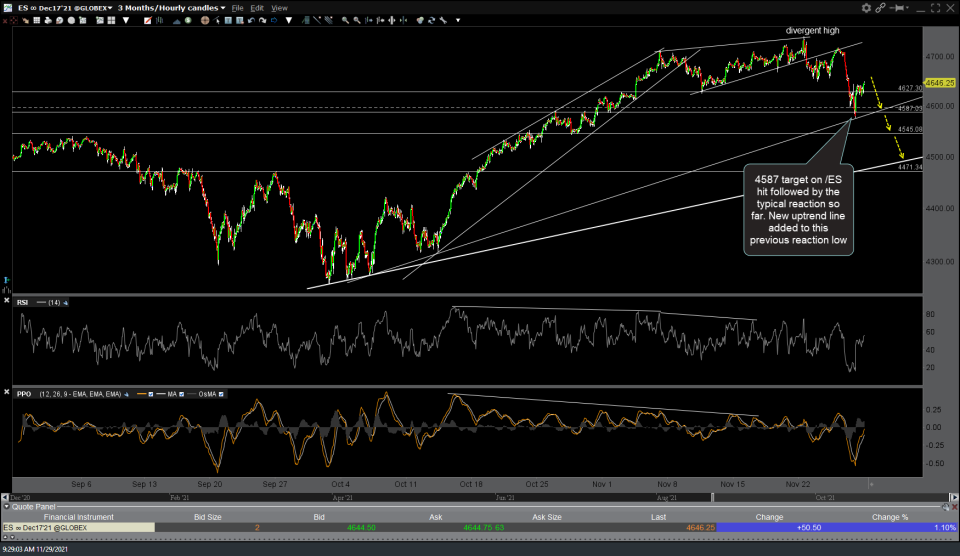Viewport: 960px width, 556px height.
Task: Close the PPO indicator panel
Action: point(6,391)
